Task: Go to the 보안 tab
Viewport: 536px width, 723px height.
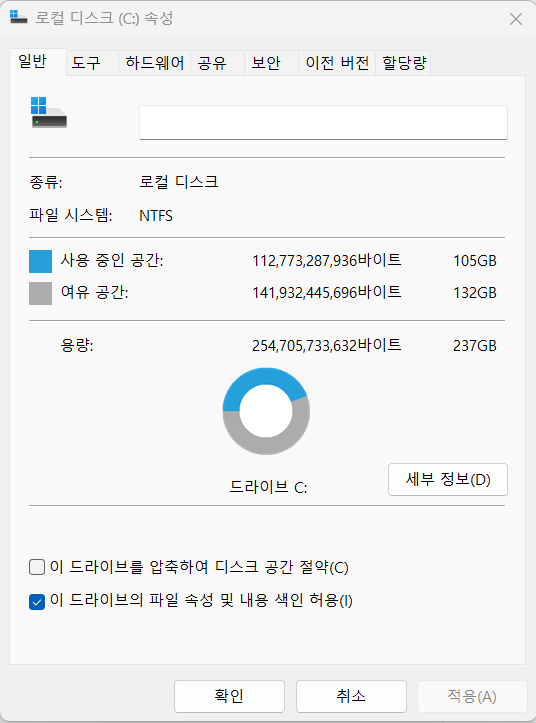Action: point(271,63)
